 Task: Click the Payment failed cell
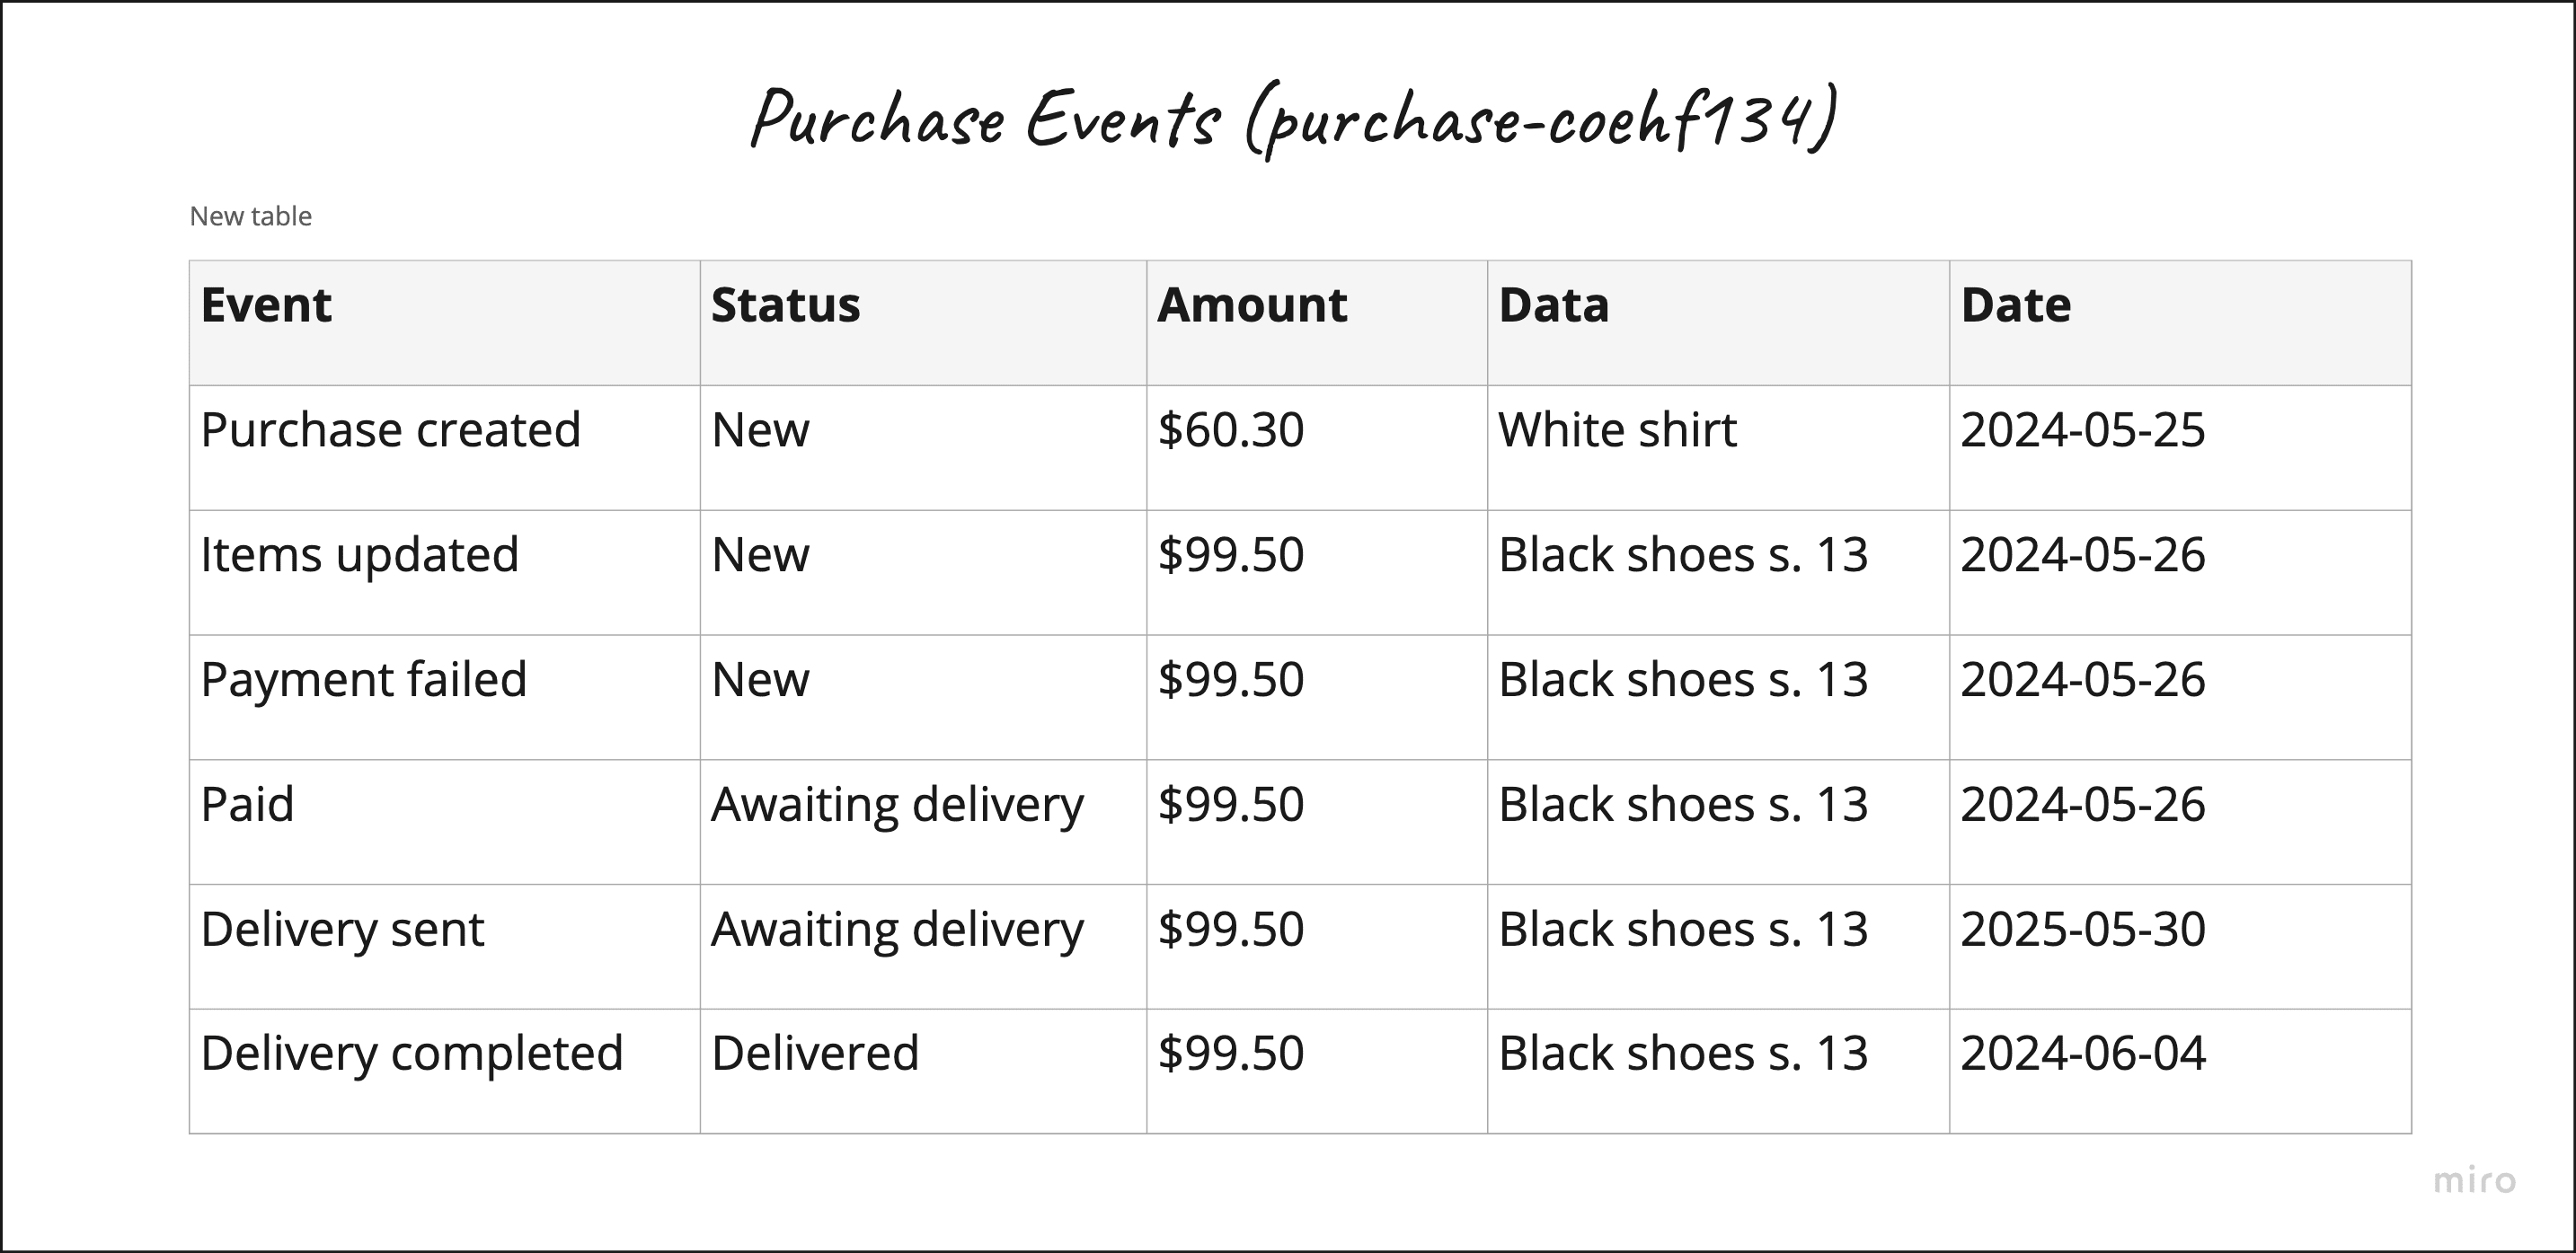coord(445,697)
